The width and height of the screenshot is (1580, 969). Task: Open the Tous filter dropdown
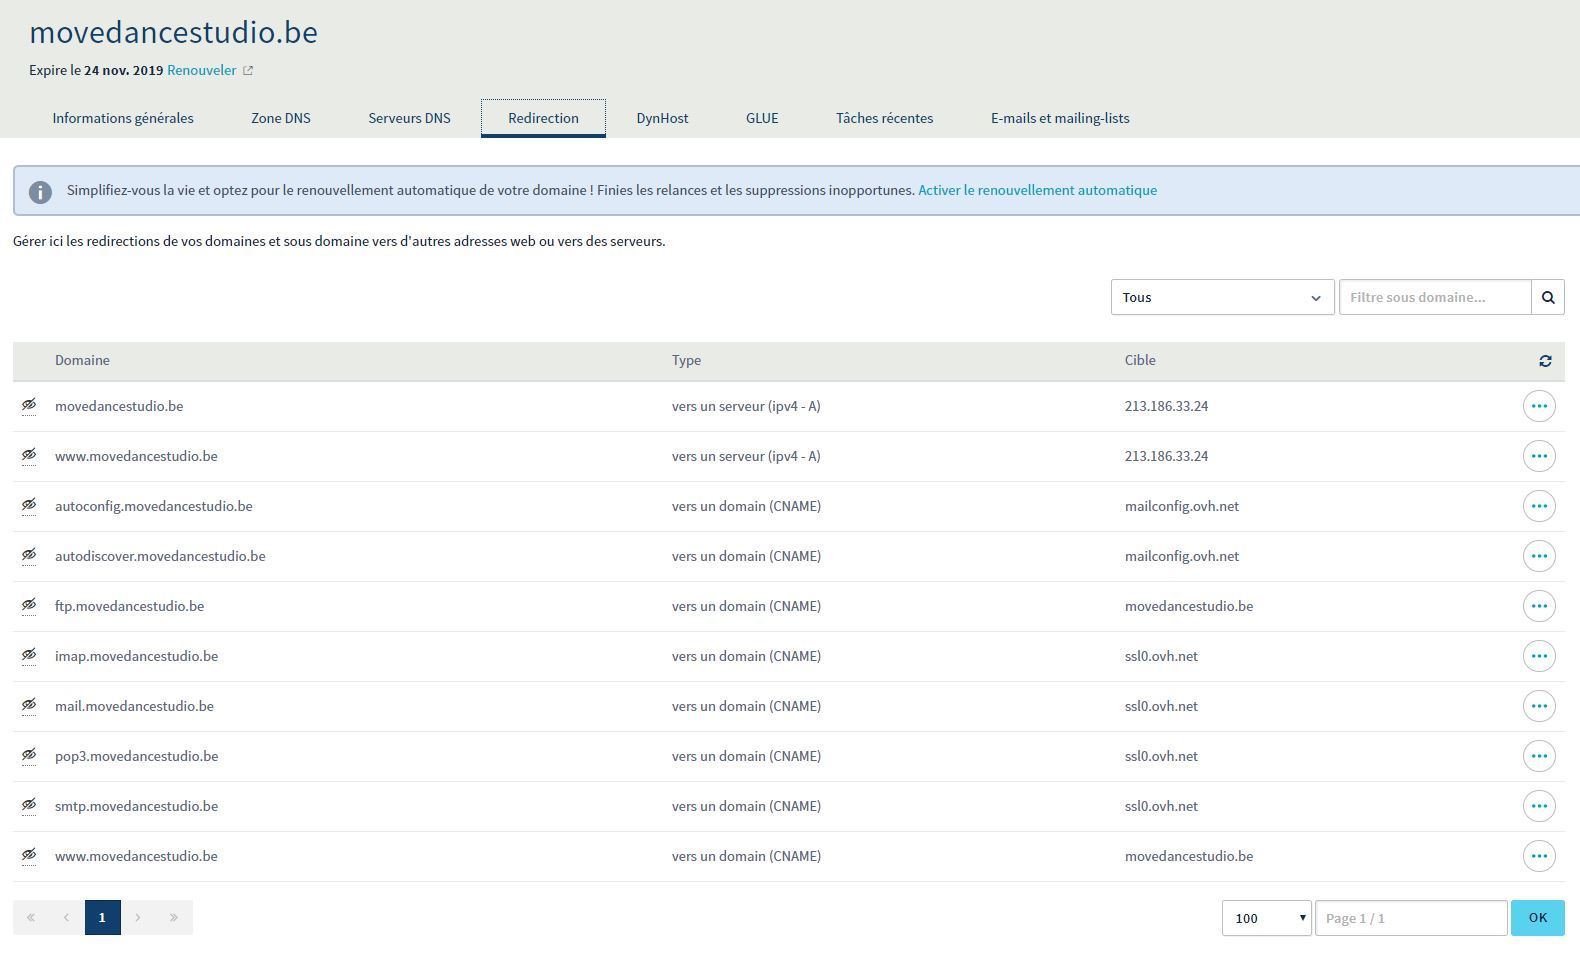(x=1222, y=297)
